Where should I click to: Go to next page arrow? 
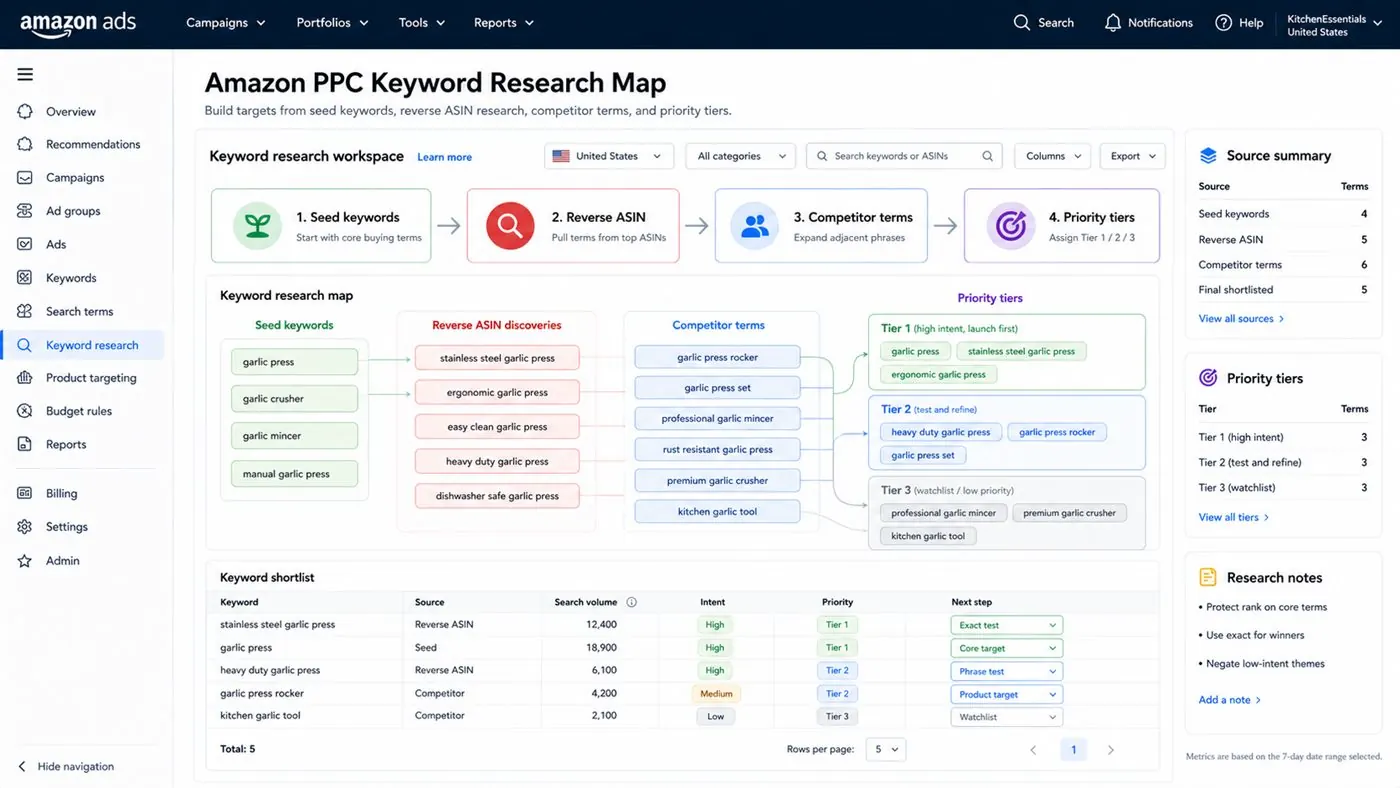(1110, 750)
